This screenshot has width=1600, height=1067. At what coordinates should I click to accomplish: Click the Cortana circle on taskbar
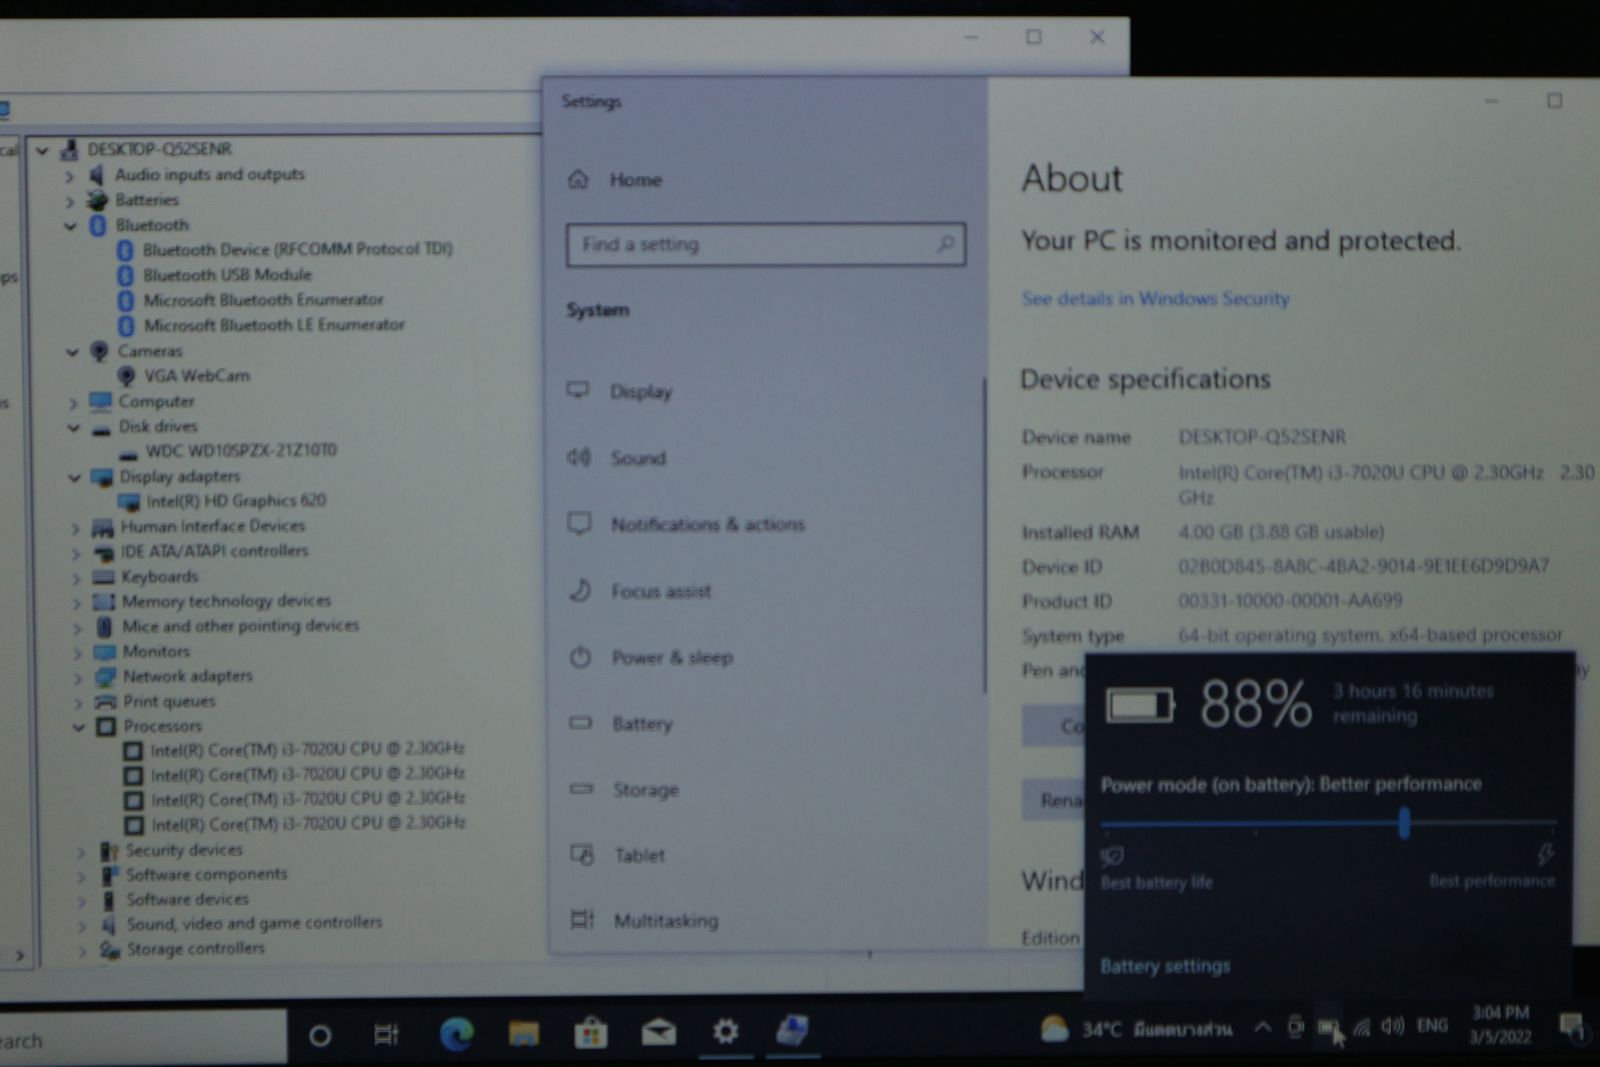click(x=320, y=1036)
